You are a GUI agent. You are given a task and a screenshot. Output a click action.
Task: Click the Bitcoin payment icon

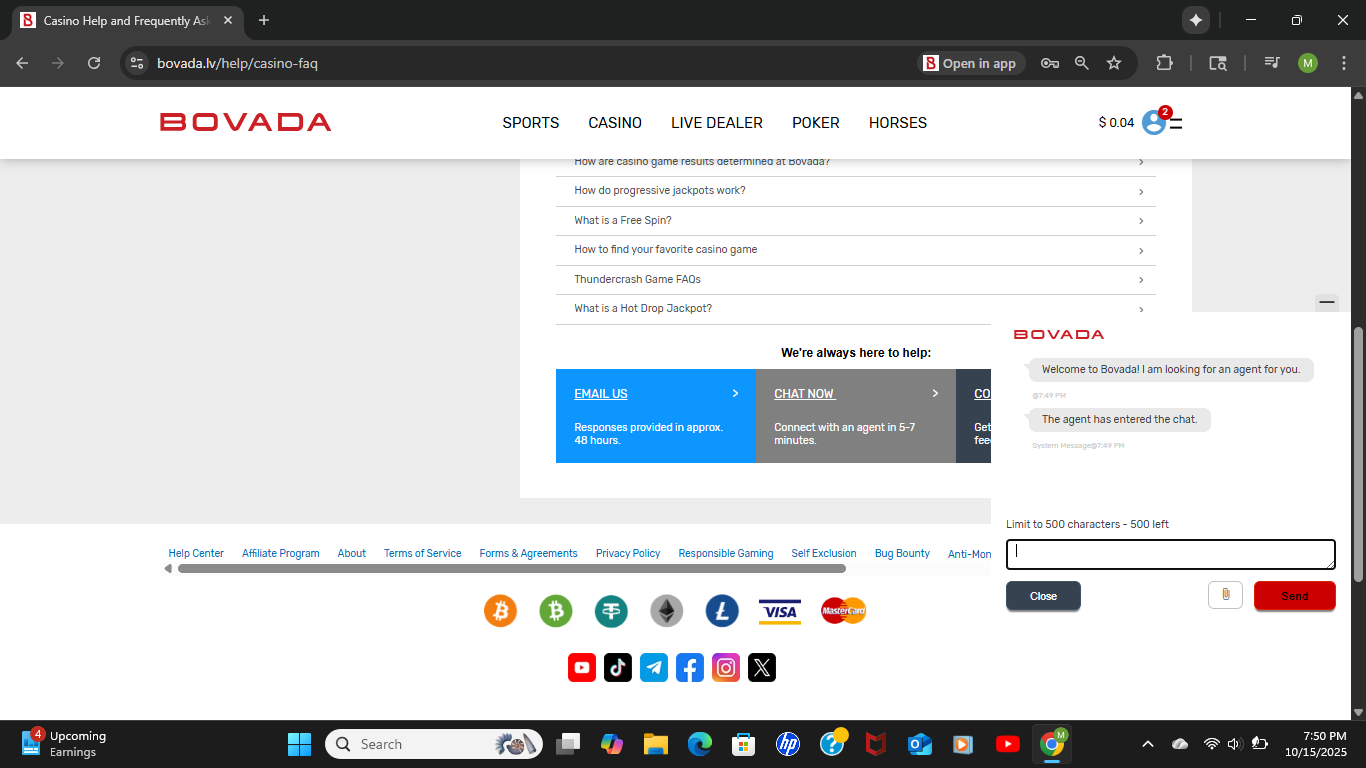(500, 611)
